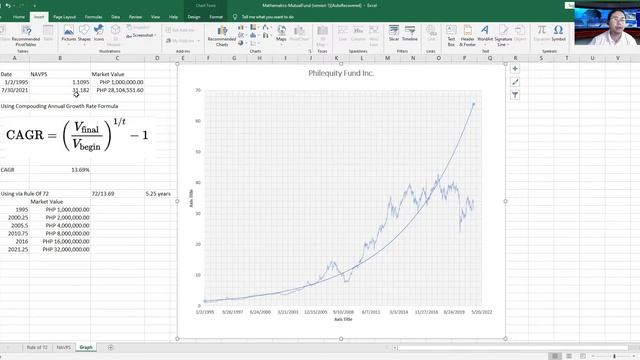
Task: Insert a Column sparkline
Action: point(358,33)
